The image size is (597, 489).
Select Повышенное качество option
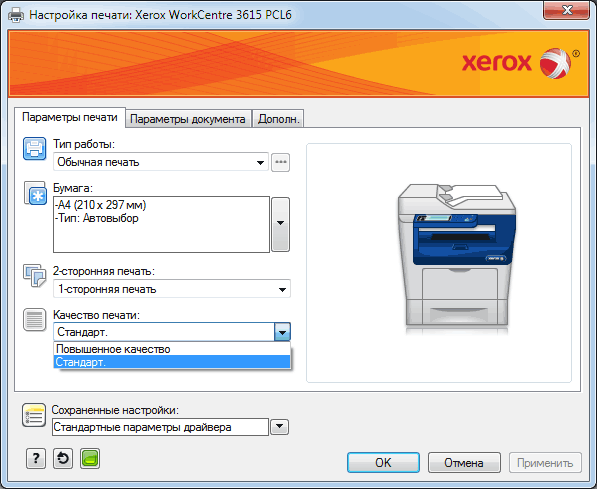[x=172, y=349]
